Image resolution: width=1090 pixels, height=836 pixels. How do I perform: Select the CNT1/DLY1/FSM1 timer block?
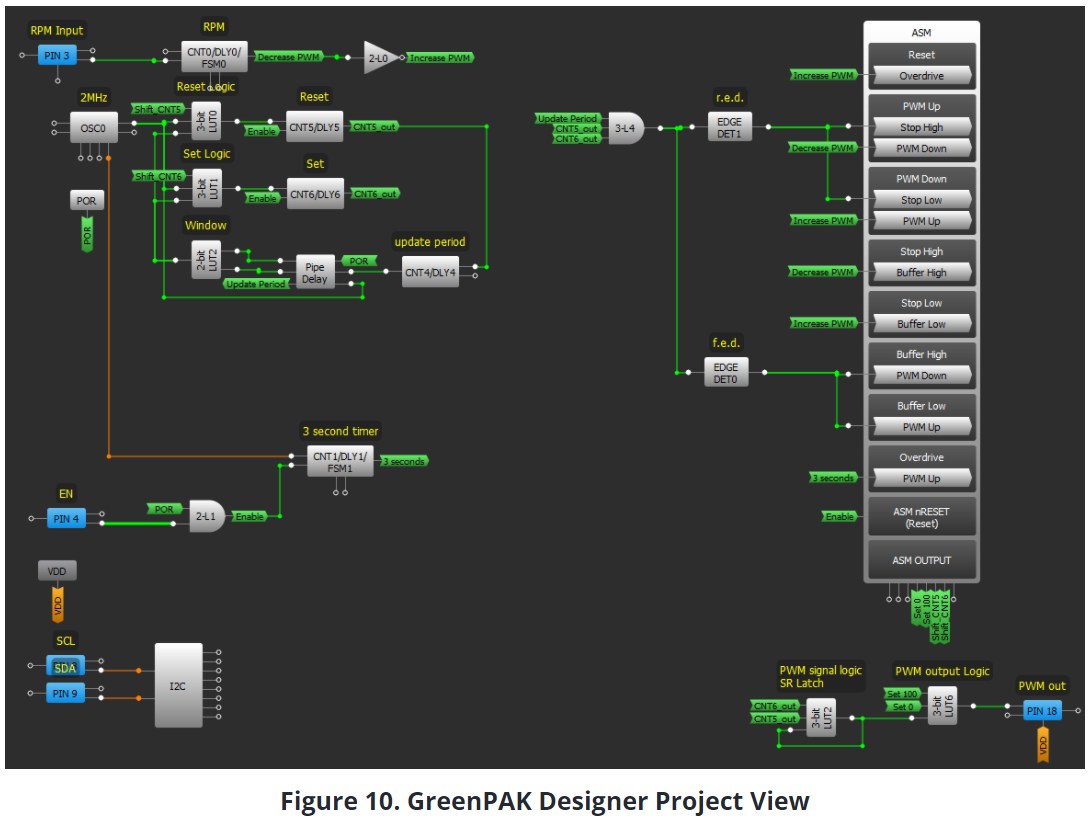tap(341, 462)
